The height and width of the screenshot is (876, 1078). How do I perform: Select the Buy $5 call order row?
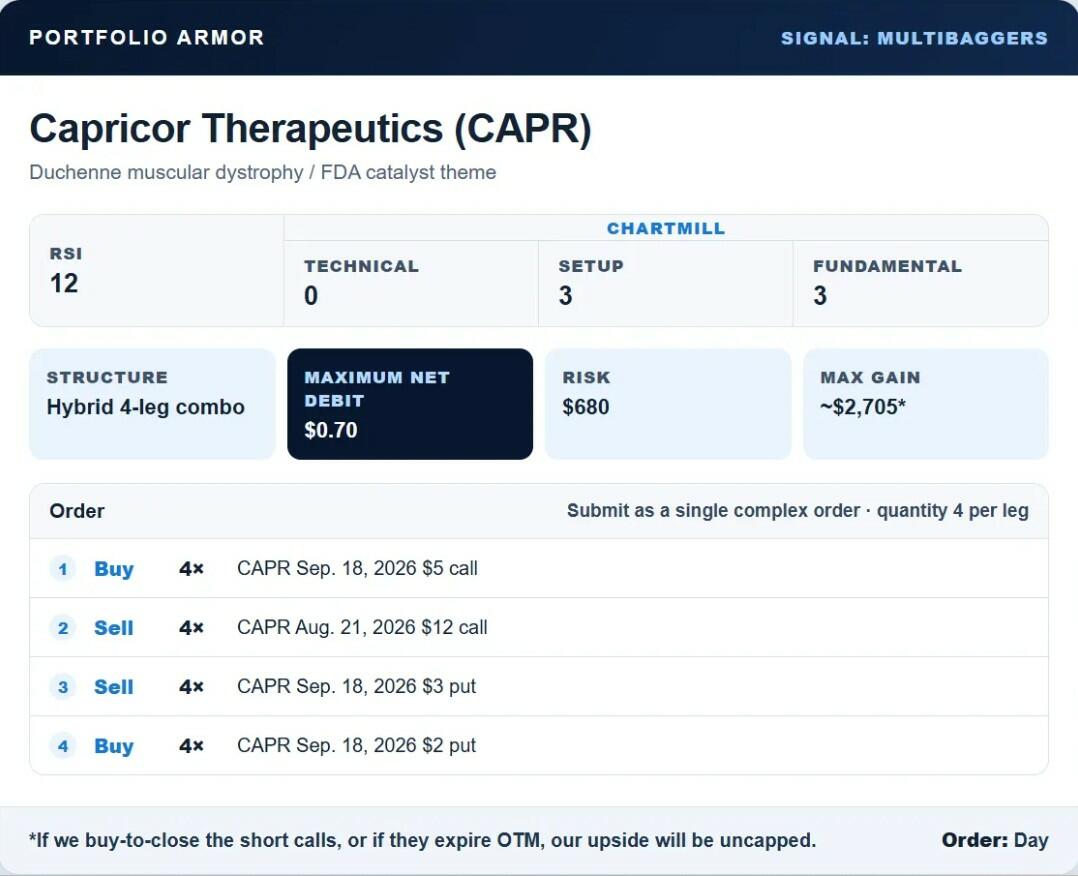(x=539, y=569)
